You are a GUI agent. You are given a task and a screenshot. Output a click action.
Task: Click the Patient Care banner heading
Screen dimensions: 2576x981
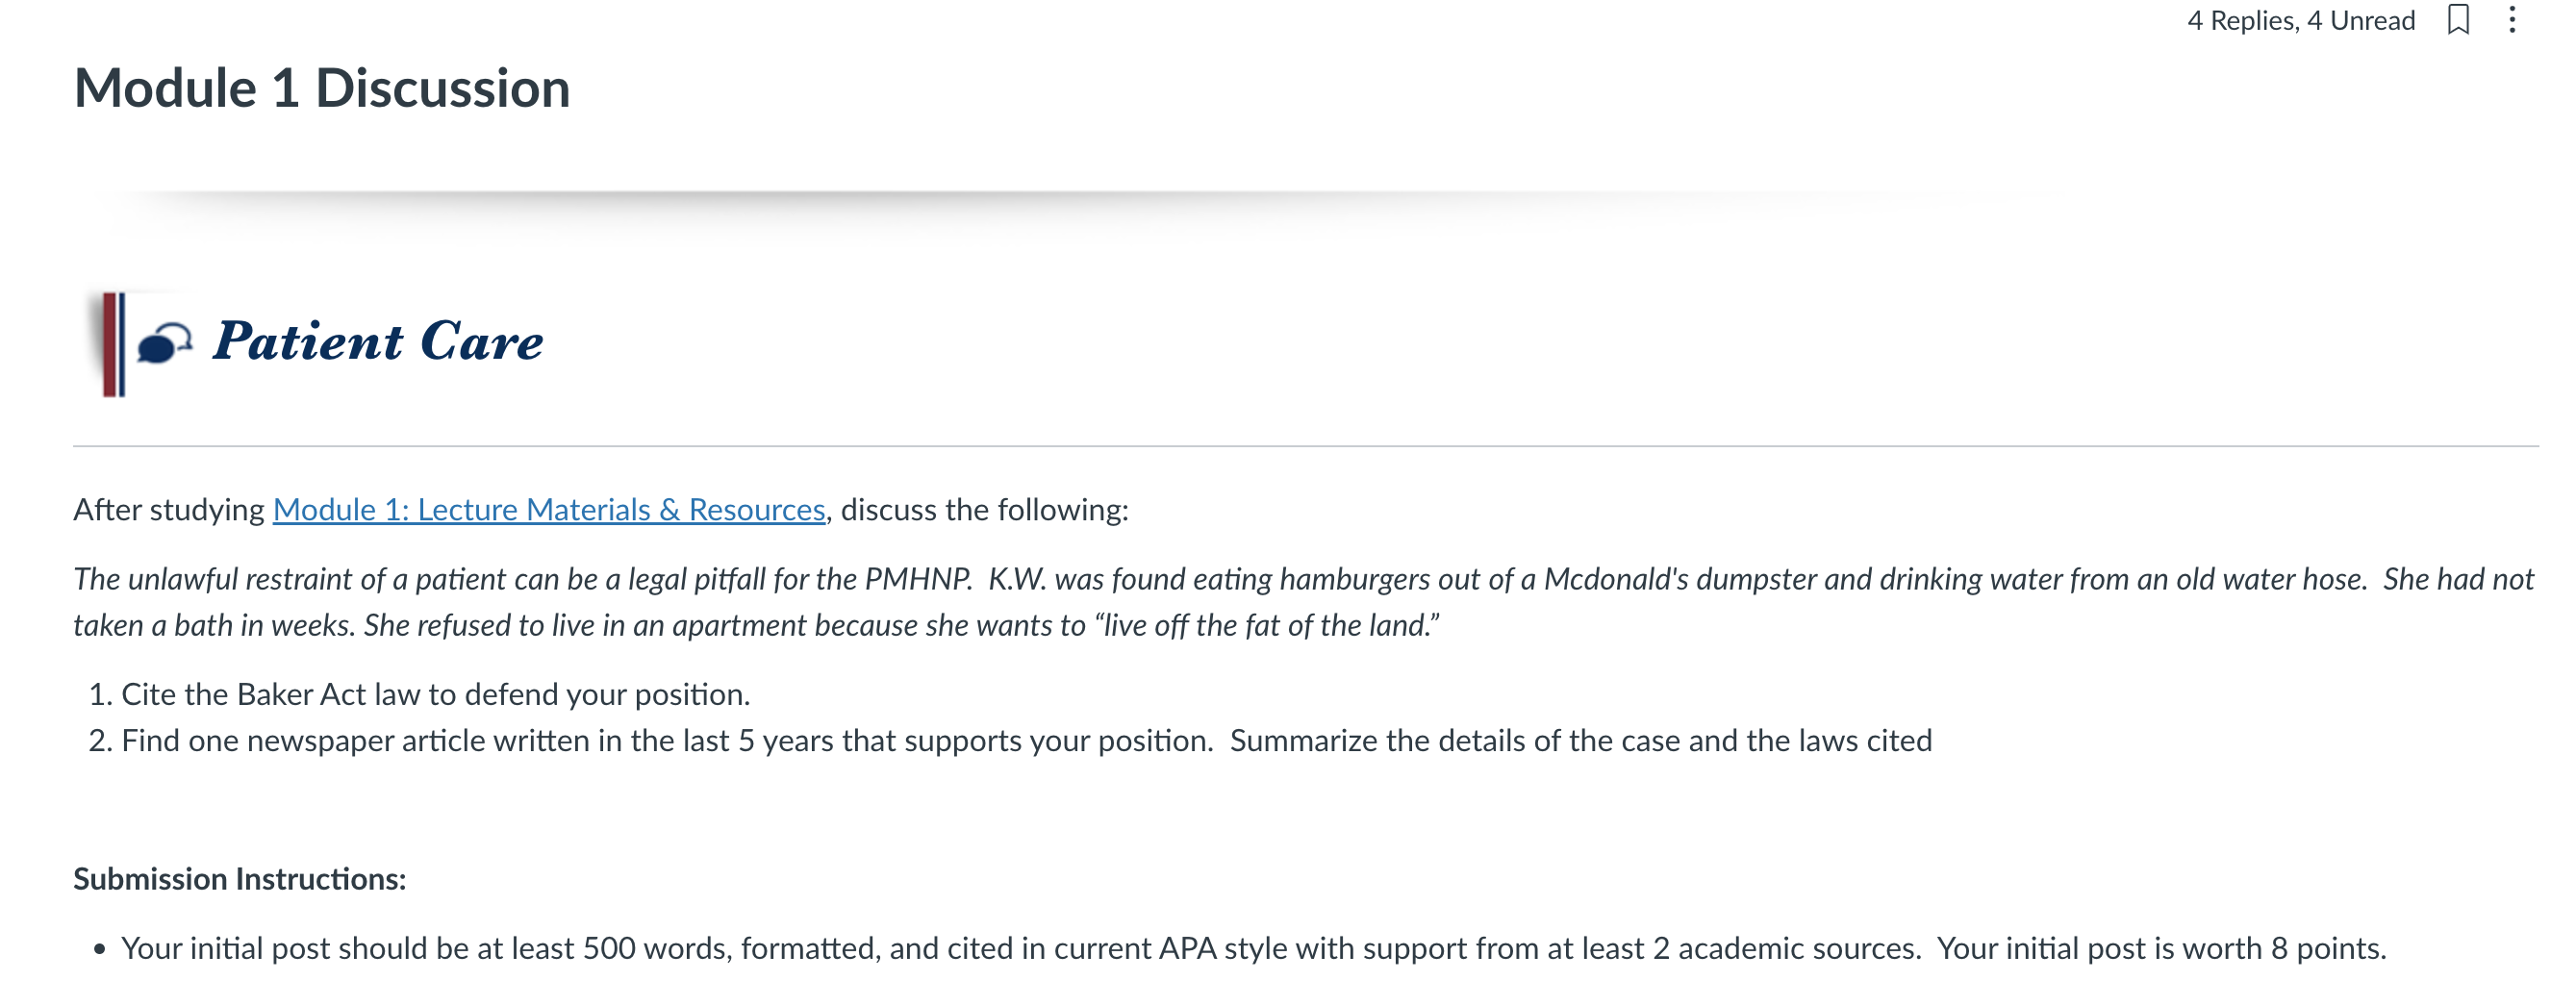pyautogui.click(x=378, y=341)
